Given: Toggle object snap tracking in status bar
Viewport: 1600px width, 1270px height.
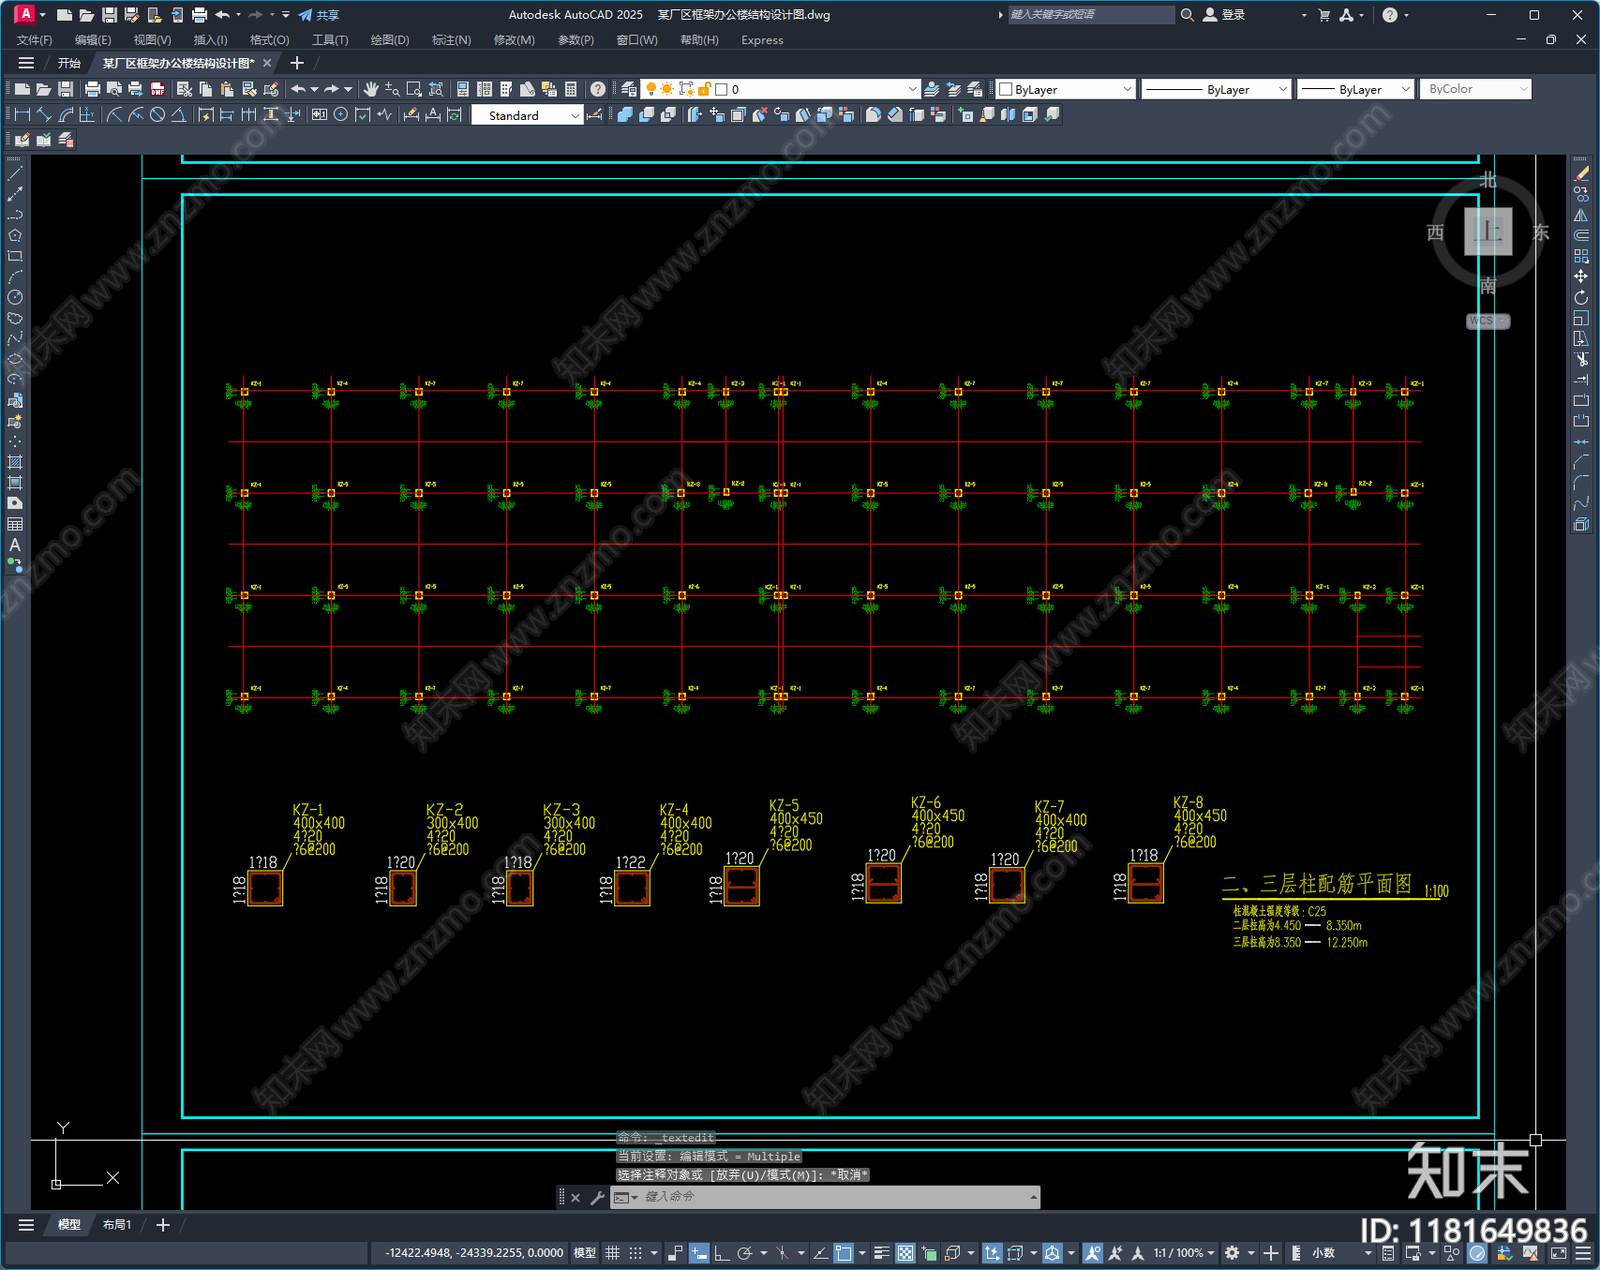Looking at the screenshot, I should tap(820, 1253).
